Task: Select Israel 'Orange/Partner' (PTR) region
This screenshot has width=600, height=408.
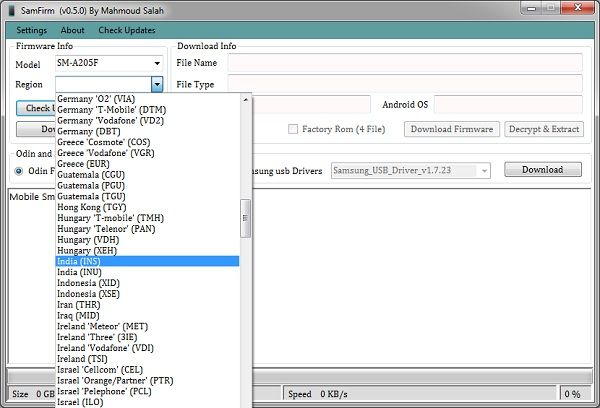Action: click(147, 380)
